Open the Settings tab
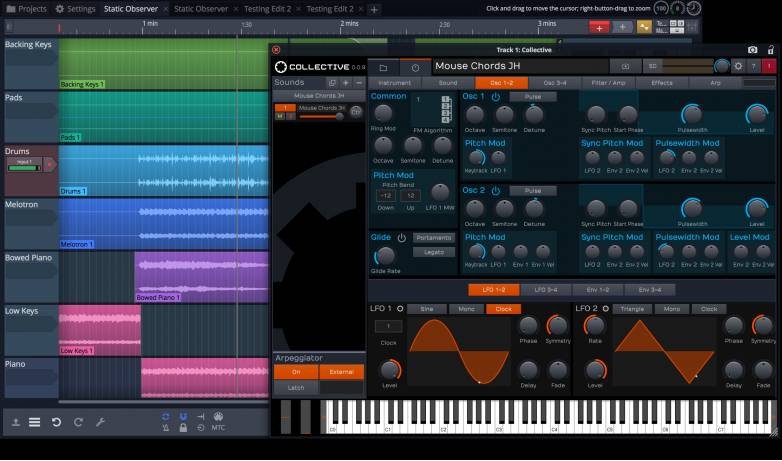The width and height of the screenshot is (782, 461). click(75, 8)
